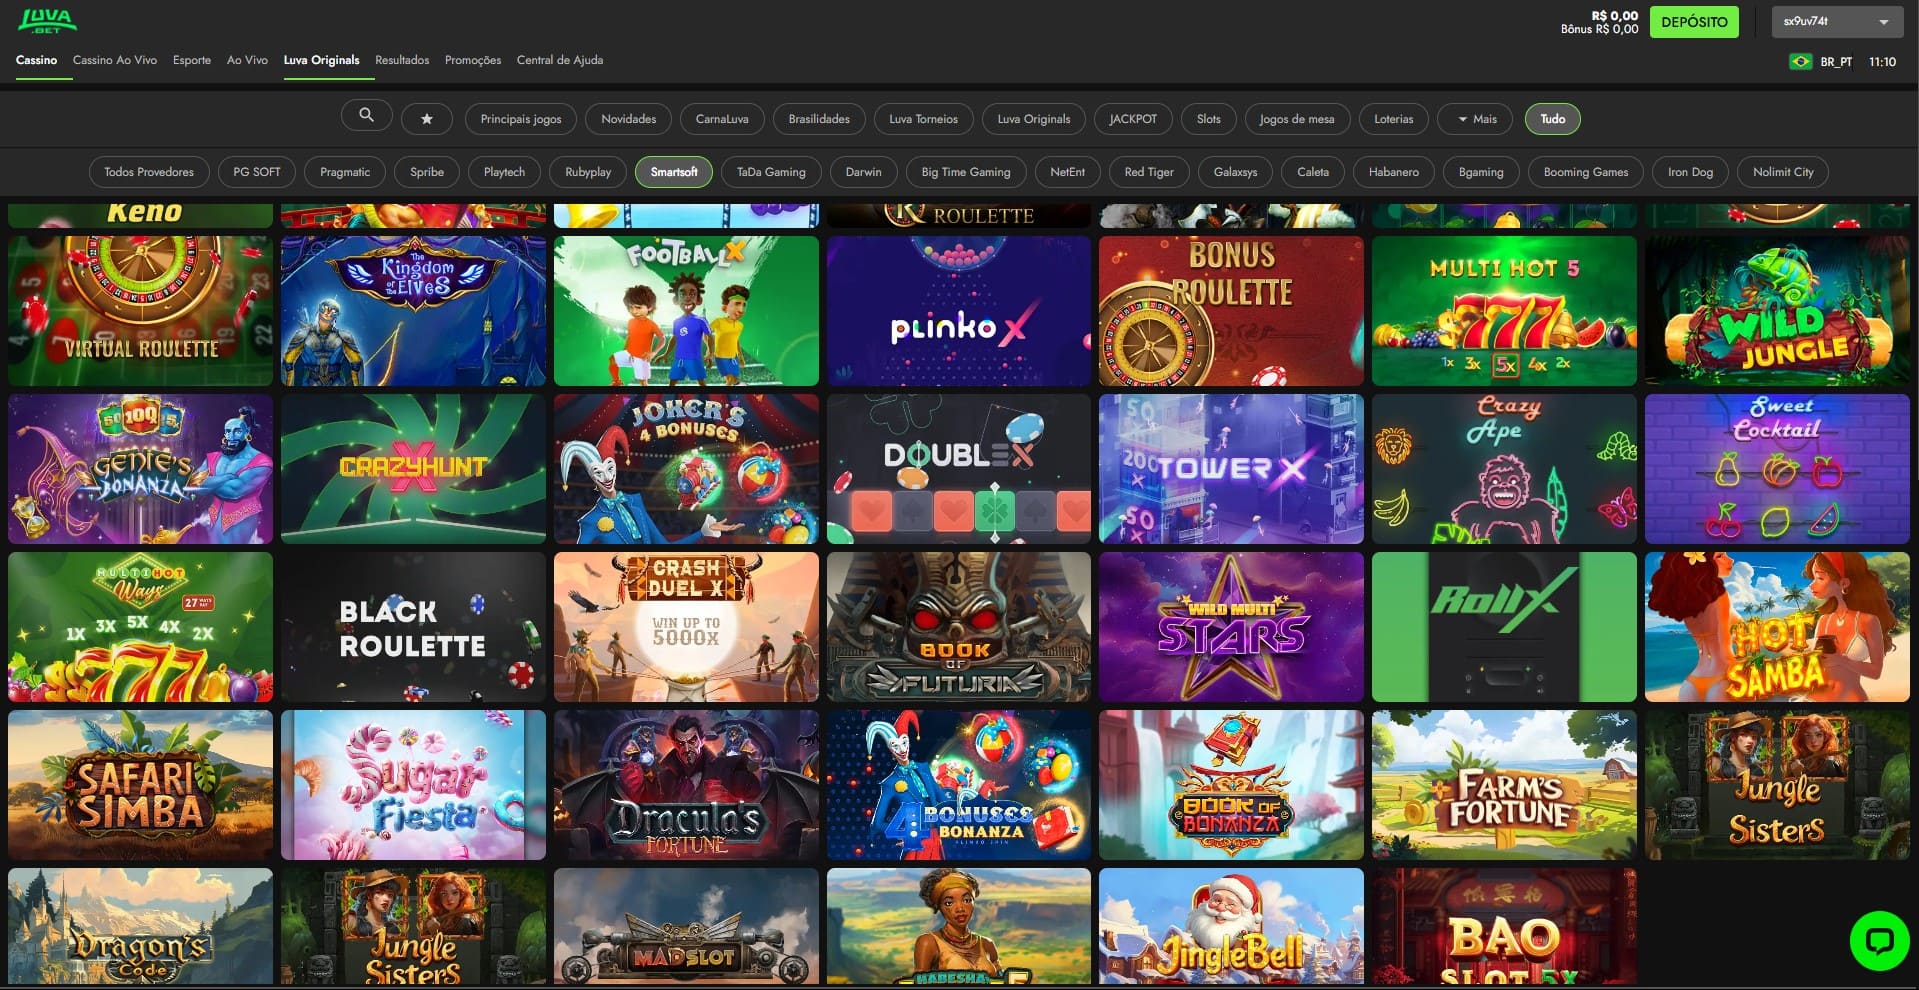Select the CarnaLuva category
Viewport: 1919px width, 990px height.
coord(722,119)
